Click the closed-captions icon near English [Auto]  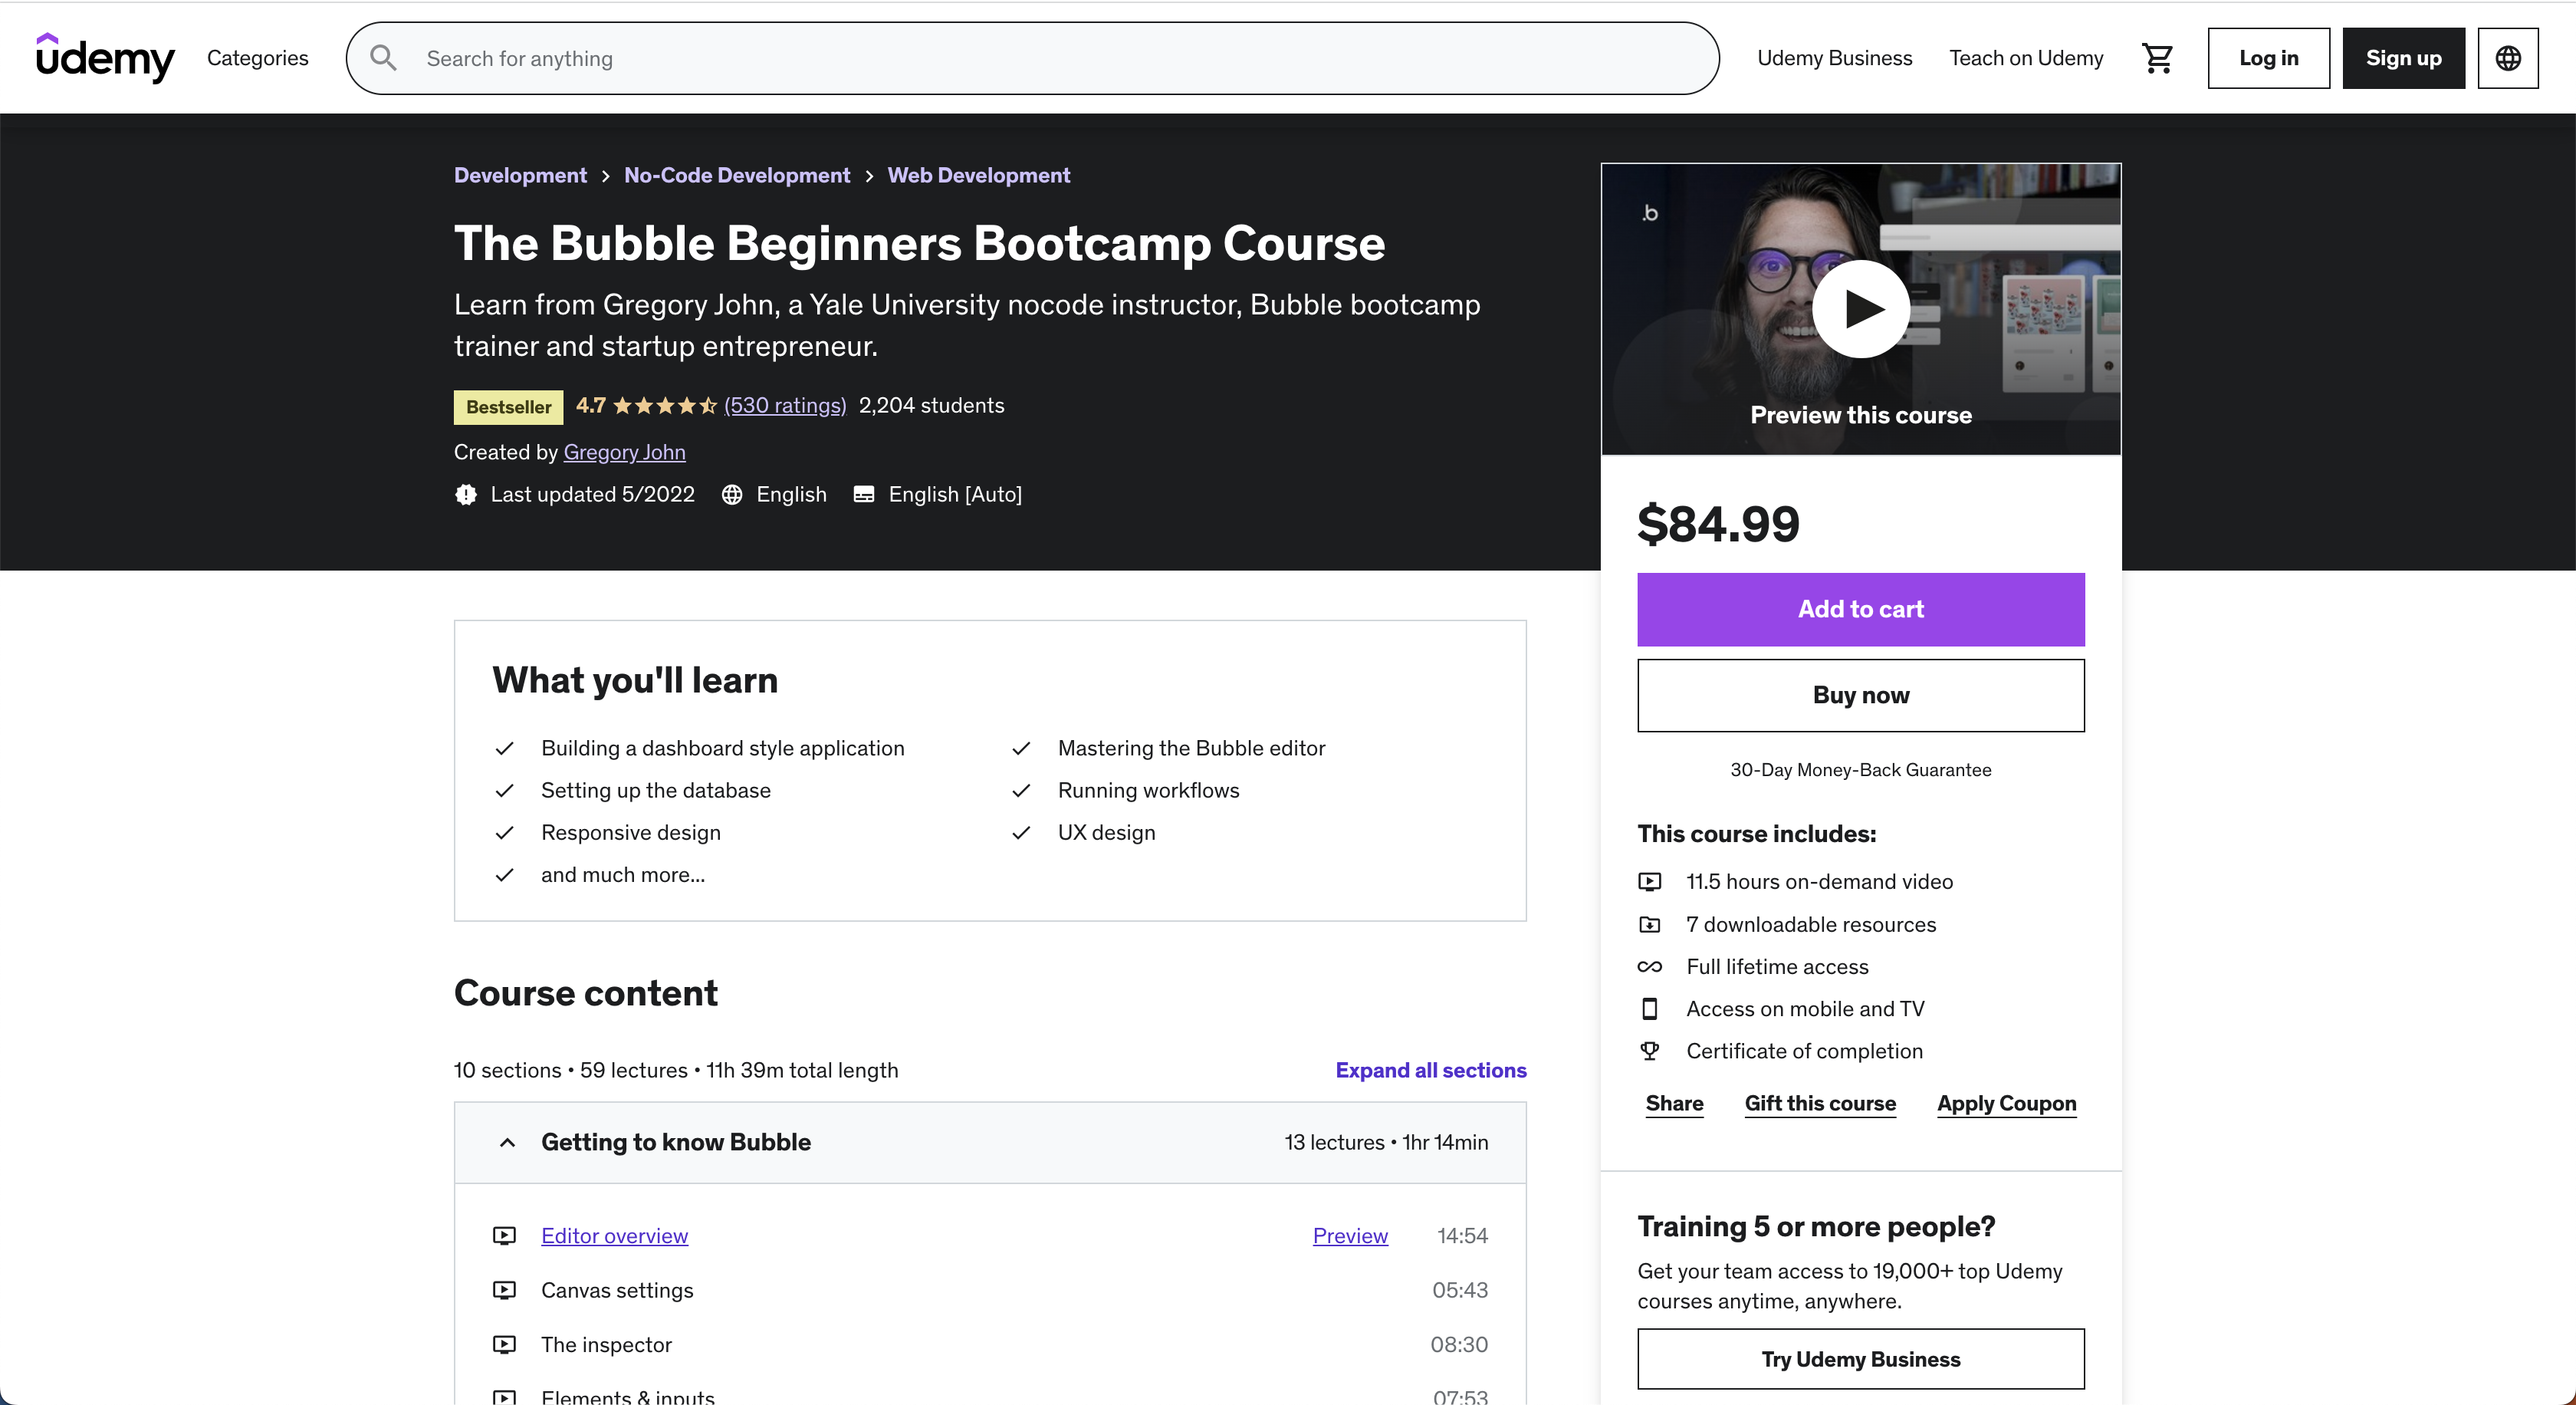point(864,494)
